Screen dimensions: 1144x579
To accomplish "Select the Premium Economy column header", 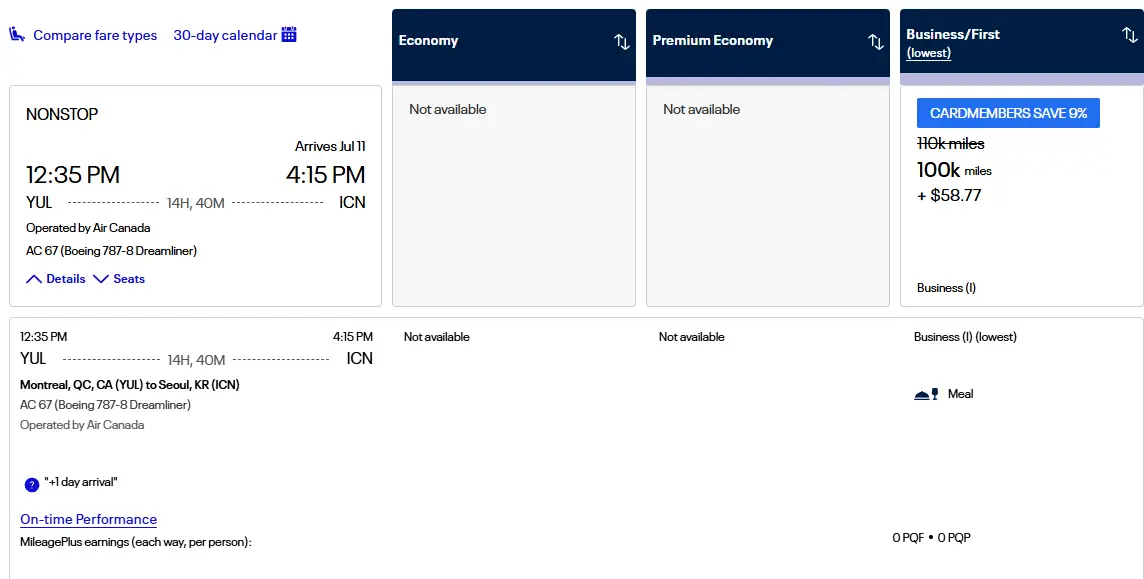I will 768,45.
